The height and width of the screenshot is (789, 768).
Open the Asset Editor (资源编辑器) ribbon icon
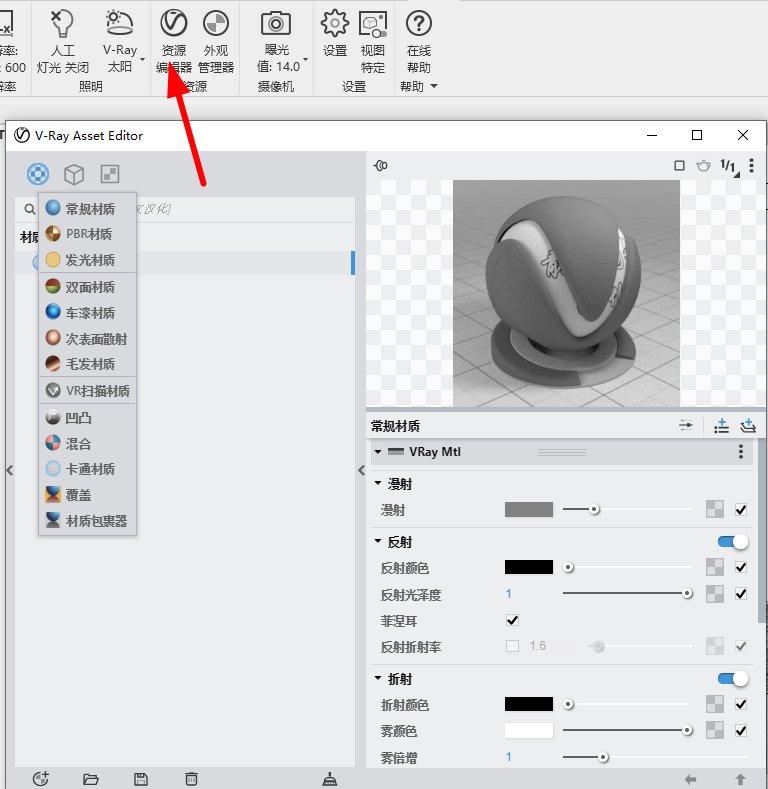[x=174, y=23]
